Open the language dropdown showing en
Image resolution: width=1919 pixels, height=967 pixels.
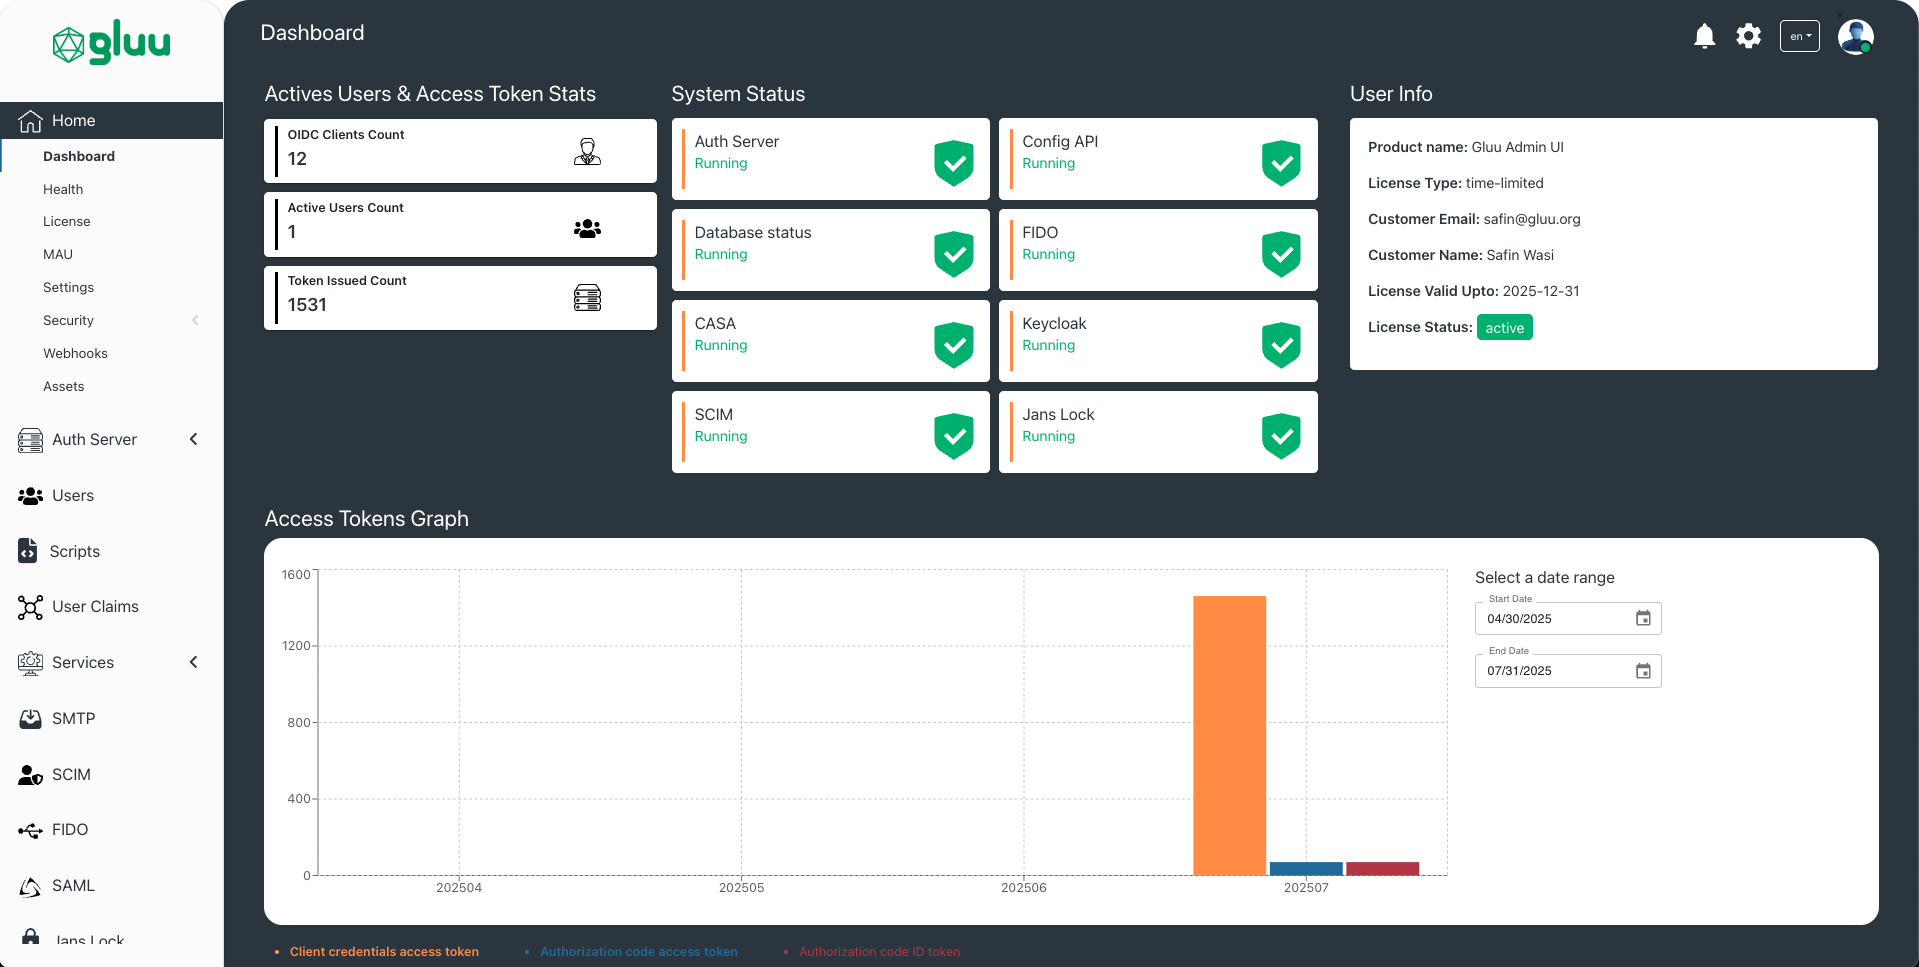point(1799,36)
